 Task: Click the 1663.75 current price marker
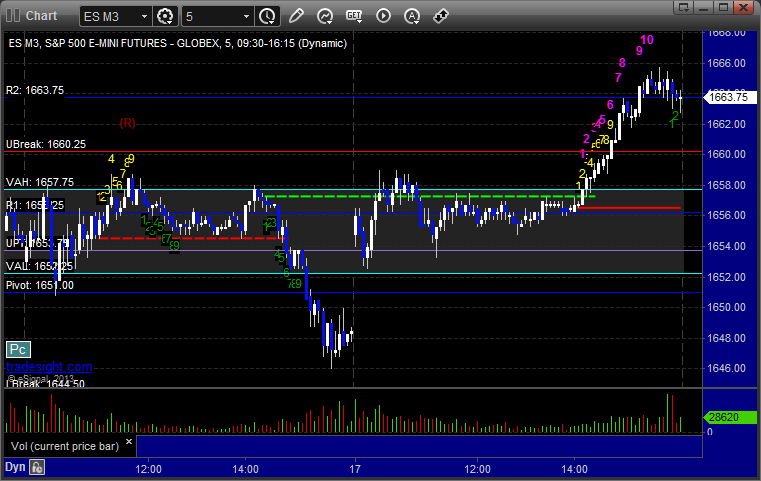click(729, 97)
